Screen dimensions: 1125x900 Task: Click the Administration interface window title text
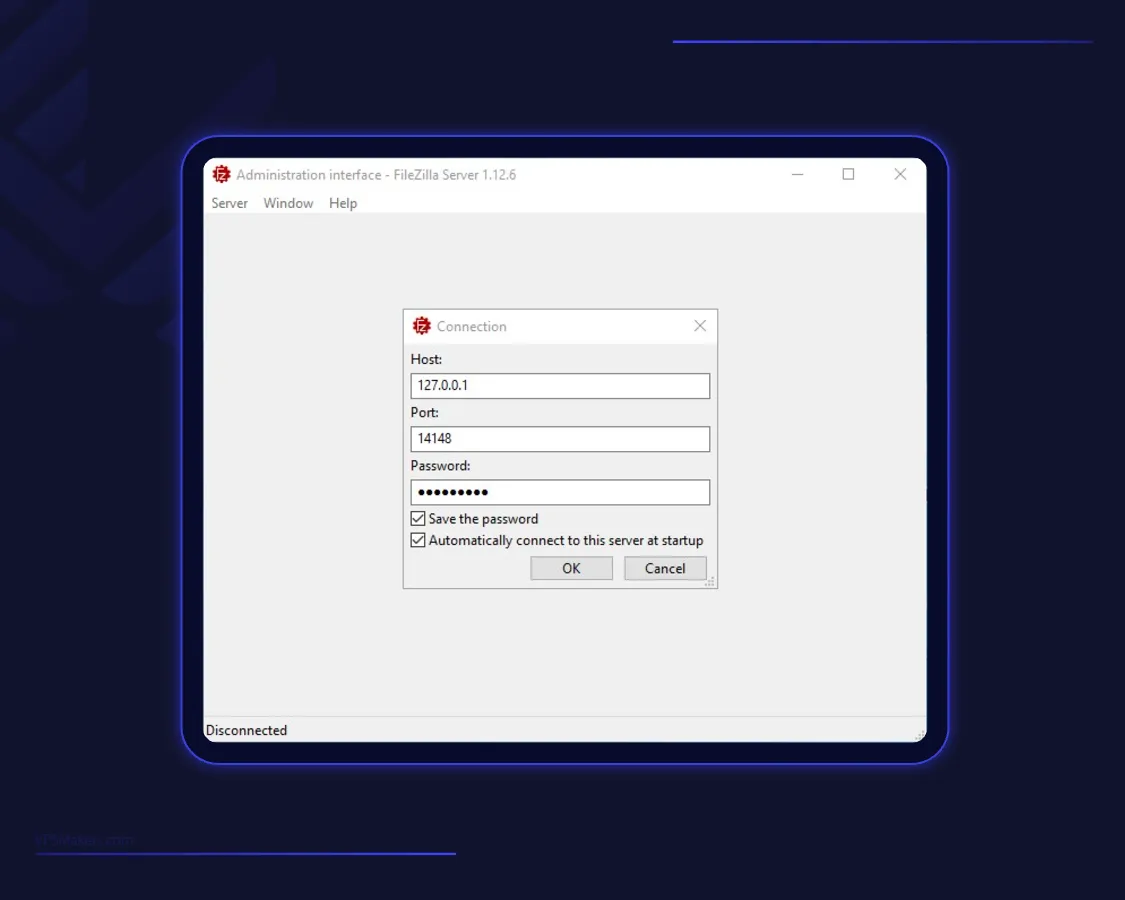(376, 174)
